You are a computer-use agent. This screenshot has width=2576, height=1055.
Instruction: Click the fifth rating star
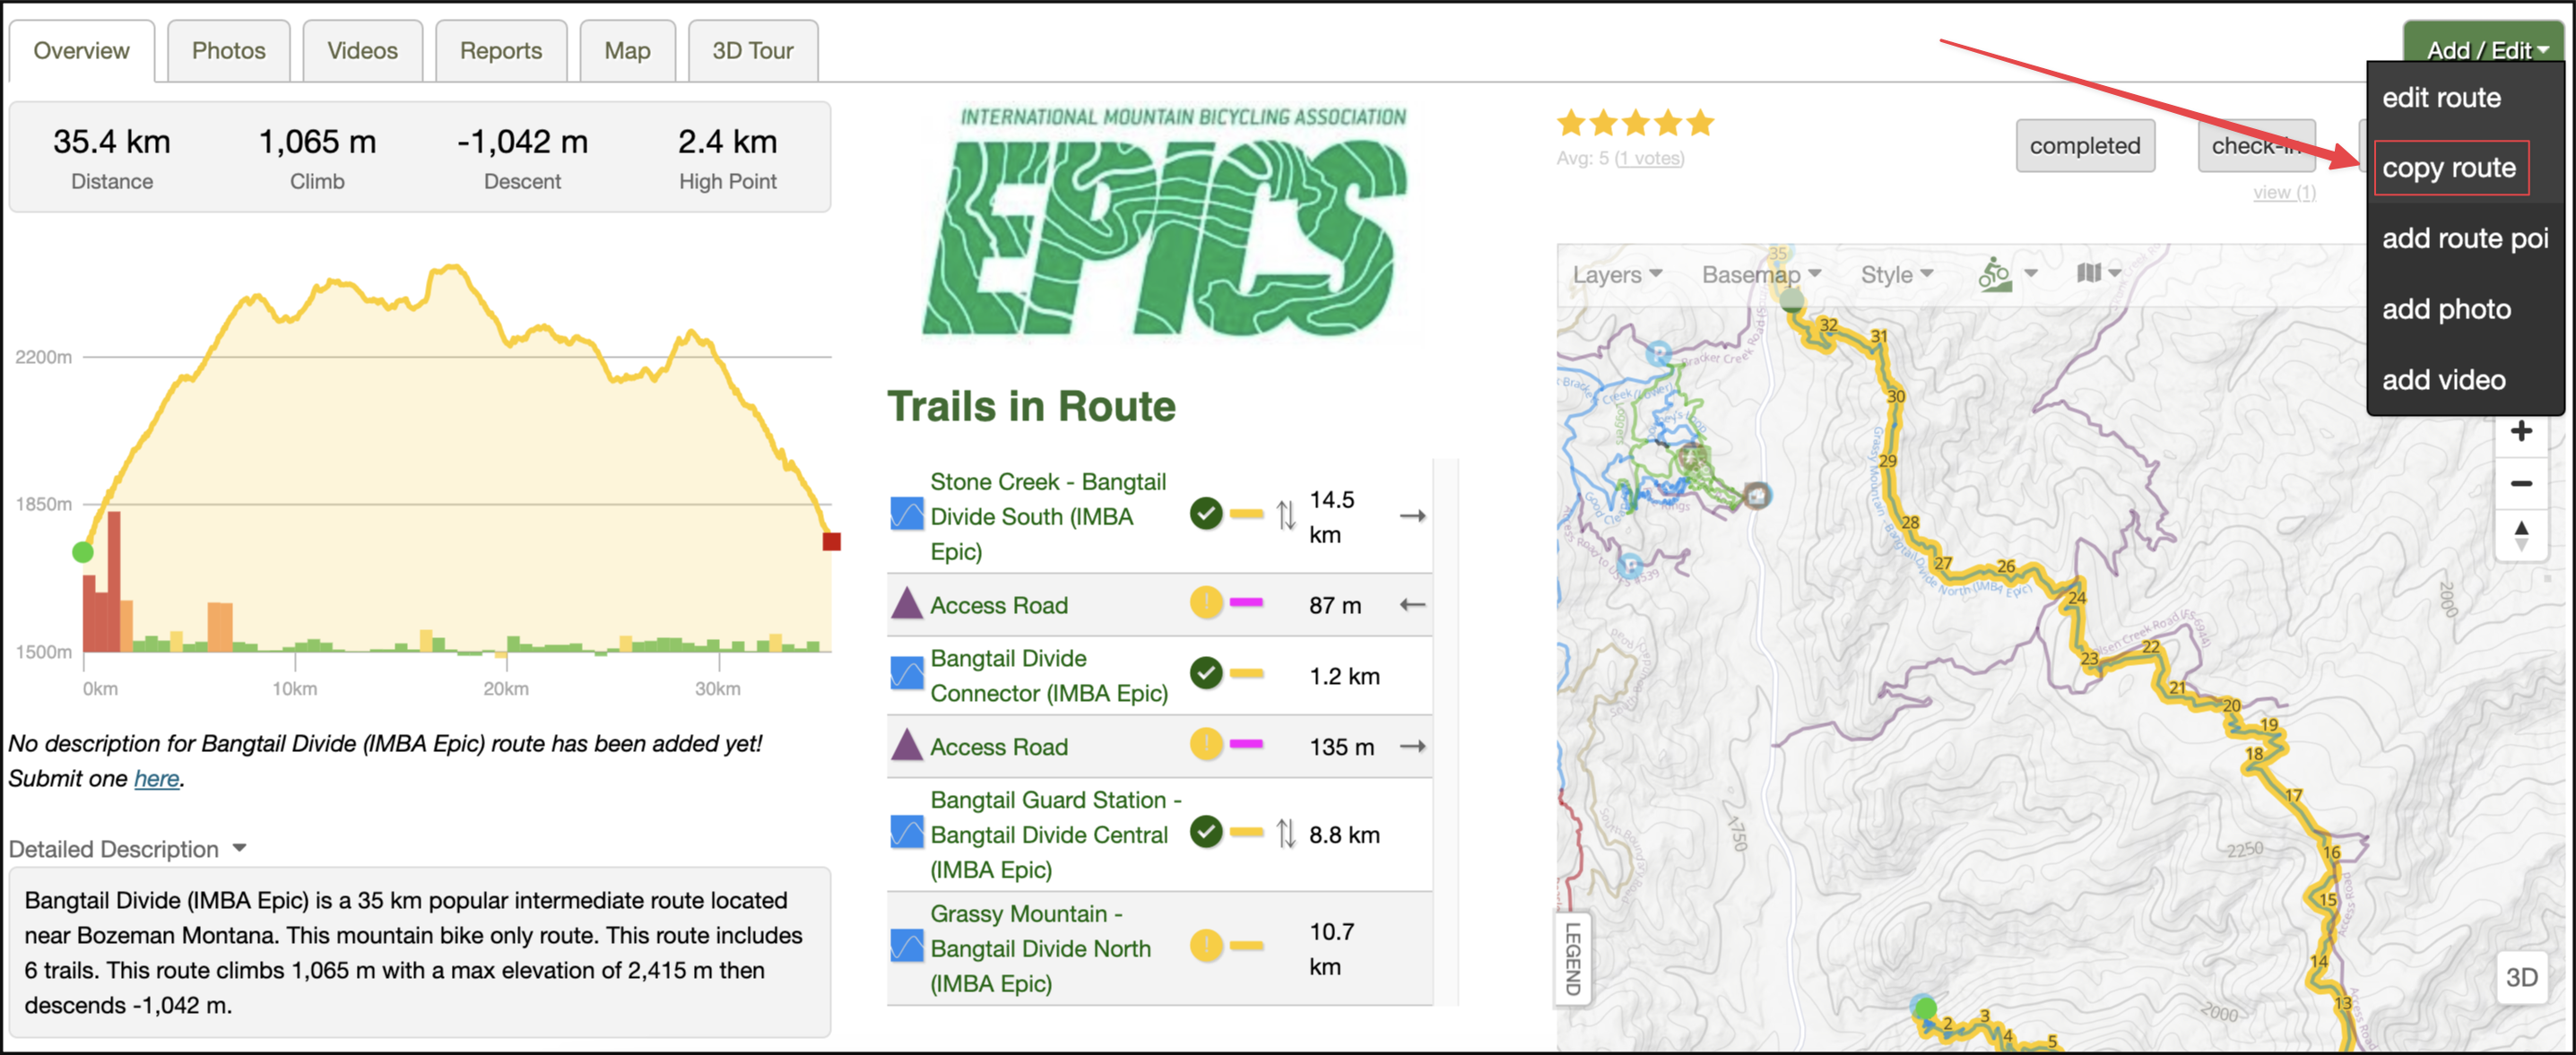(x=1700, y=123)
